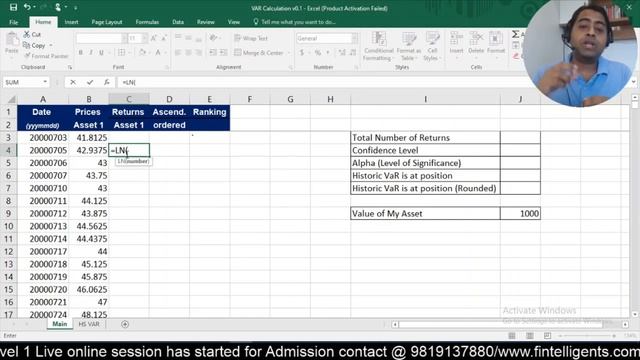Click the Fill Color paint bucket
Screen dimensions: 640x360
click(x=142, y=53)
